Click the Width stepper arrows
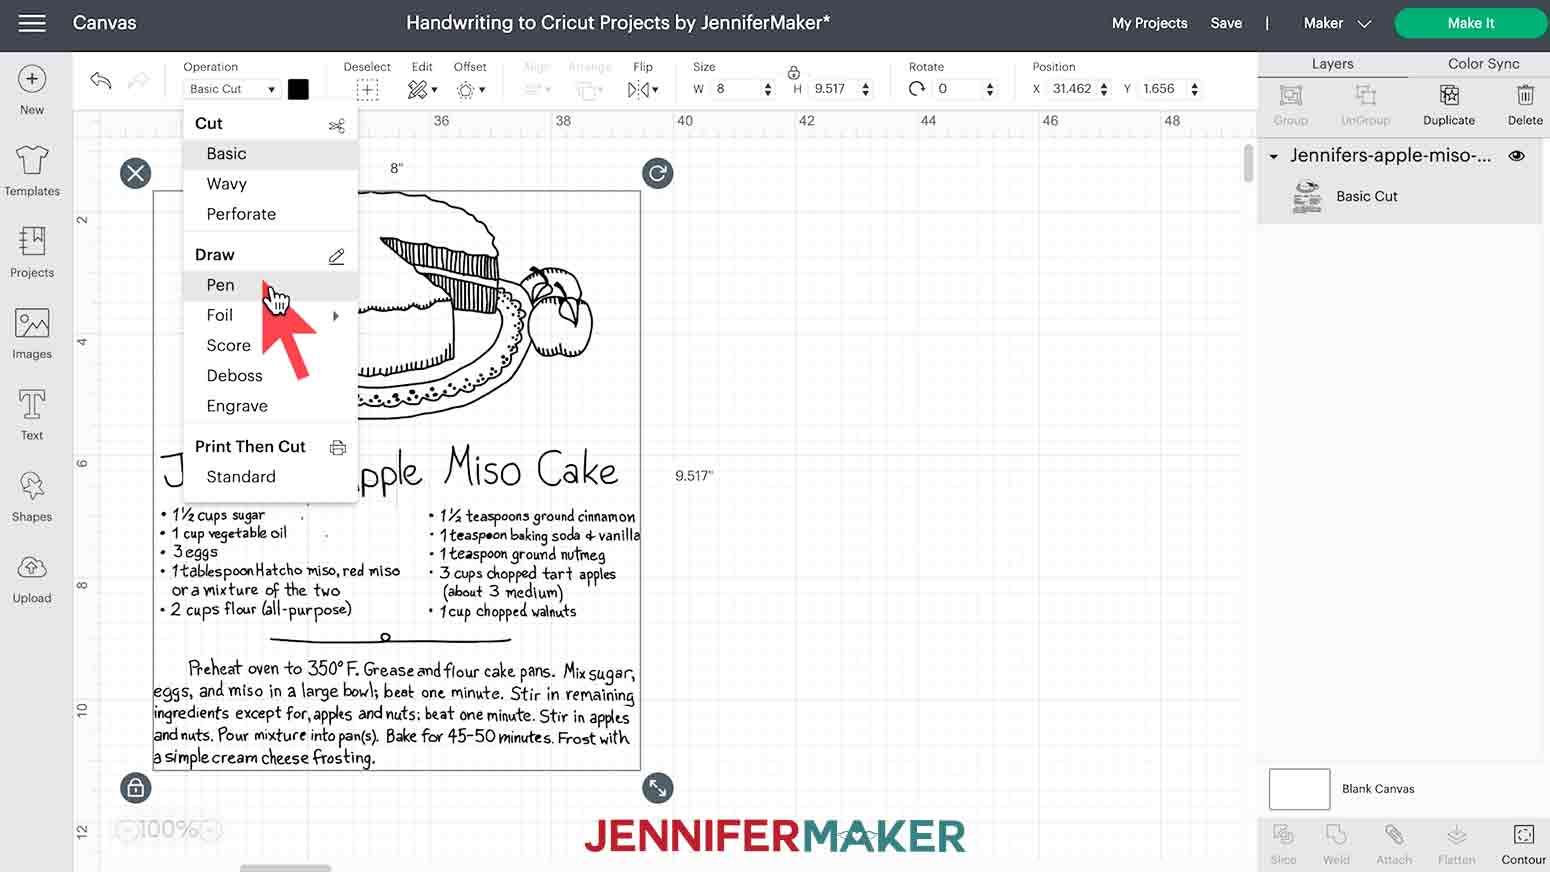 point(768,89)
